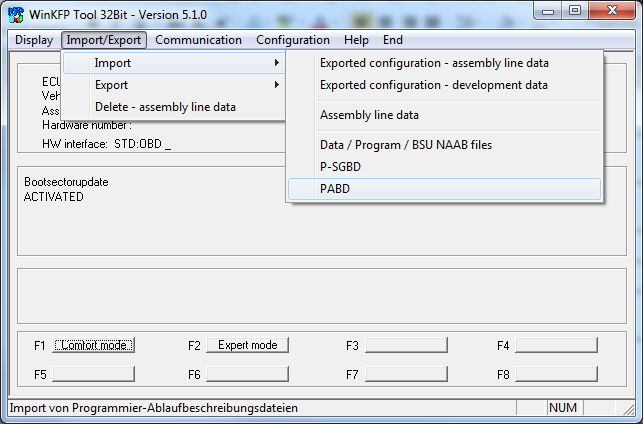Select Delete - assembly line data
Screen dimensions: 643x424
click(x=165, y=107)
